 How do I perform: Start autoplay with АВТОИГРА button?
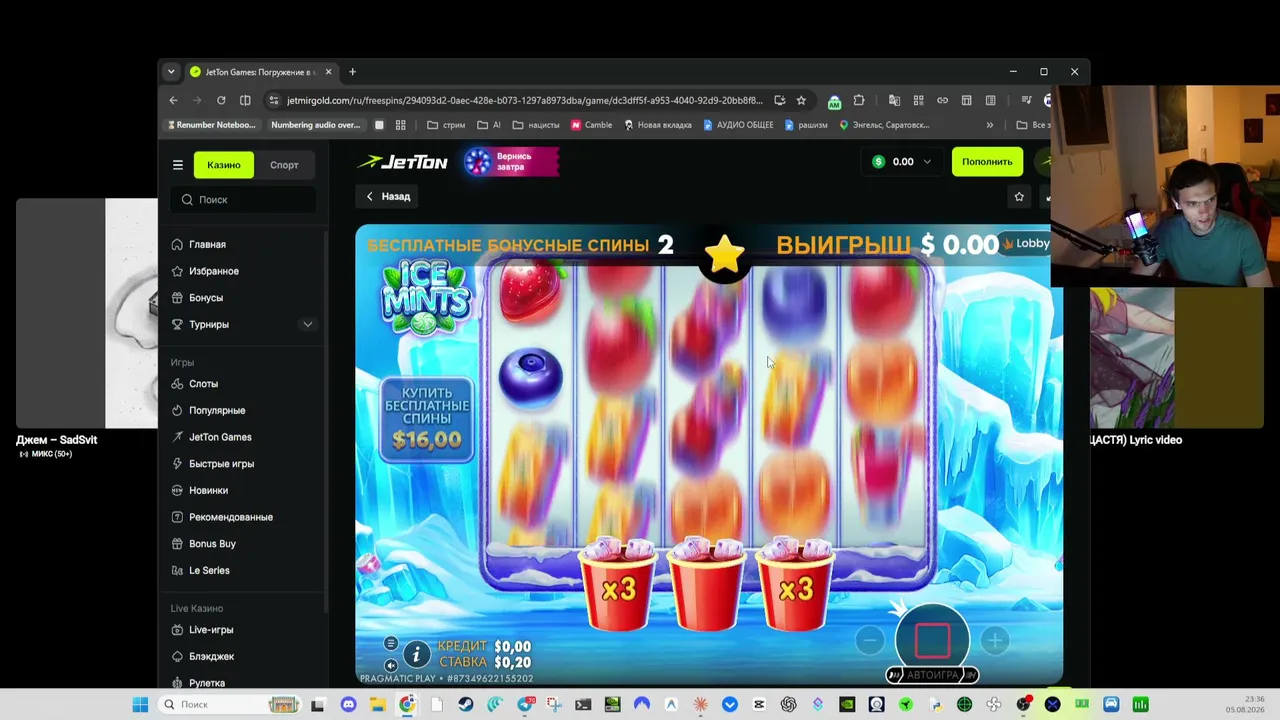click(932, 675)
